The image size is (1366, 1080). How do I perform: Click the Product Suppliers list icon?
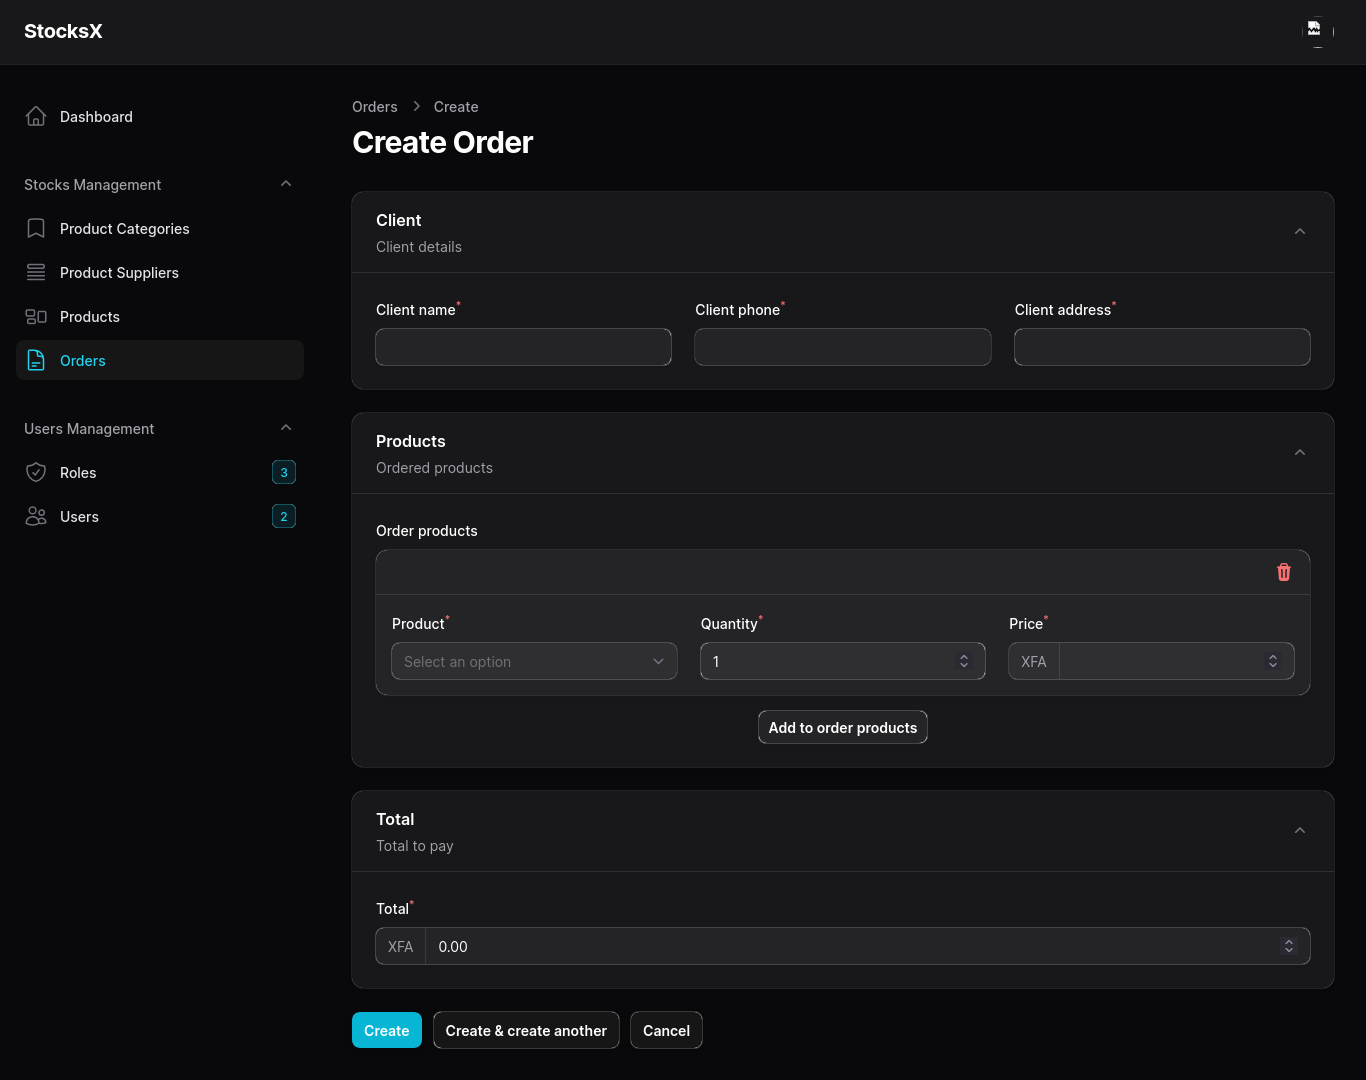coord(36,273)
